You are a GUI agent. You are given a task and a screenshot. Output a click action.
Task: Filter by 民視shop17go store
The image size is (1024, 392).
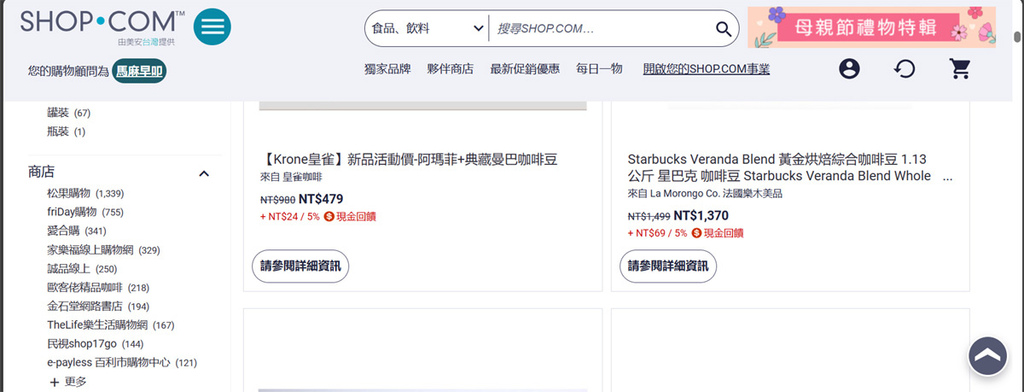point(95,344)
